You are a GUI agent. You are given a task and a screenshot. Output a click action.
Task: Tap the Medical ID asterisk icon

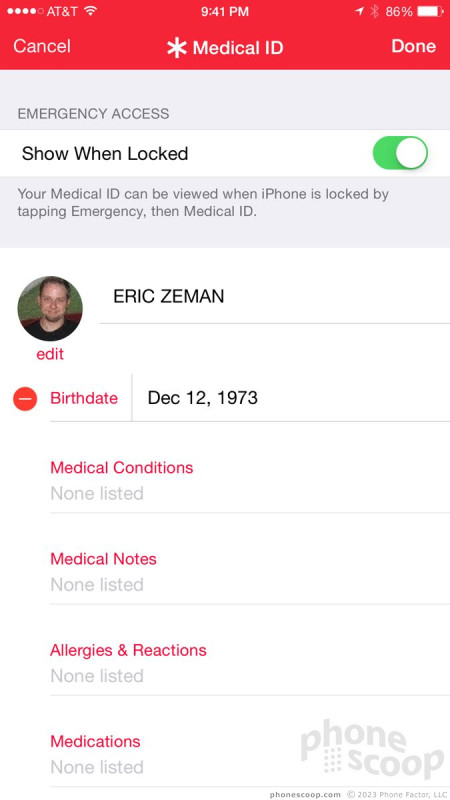pyautogui.click(x=177, y=48)
